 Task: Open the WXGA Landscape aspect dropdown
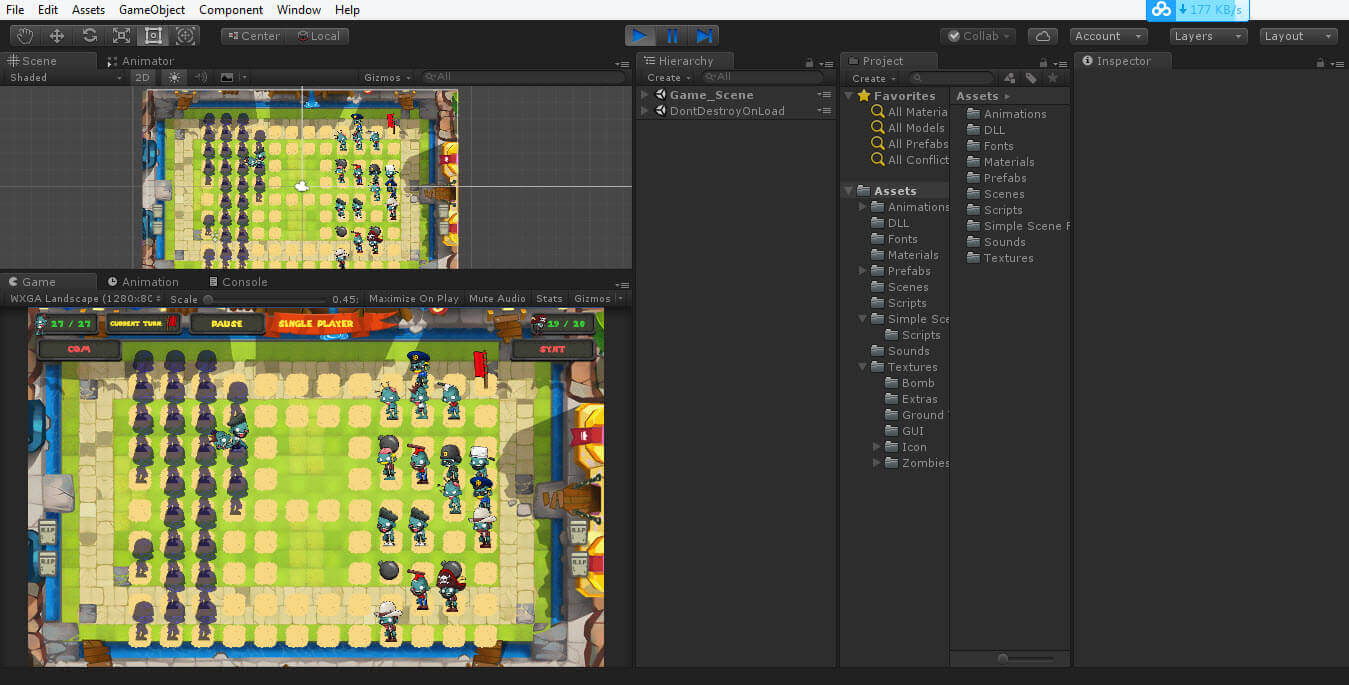[85, 298]
